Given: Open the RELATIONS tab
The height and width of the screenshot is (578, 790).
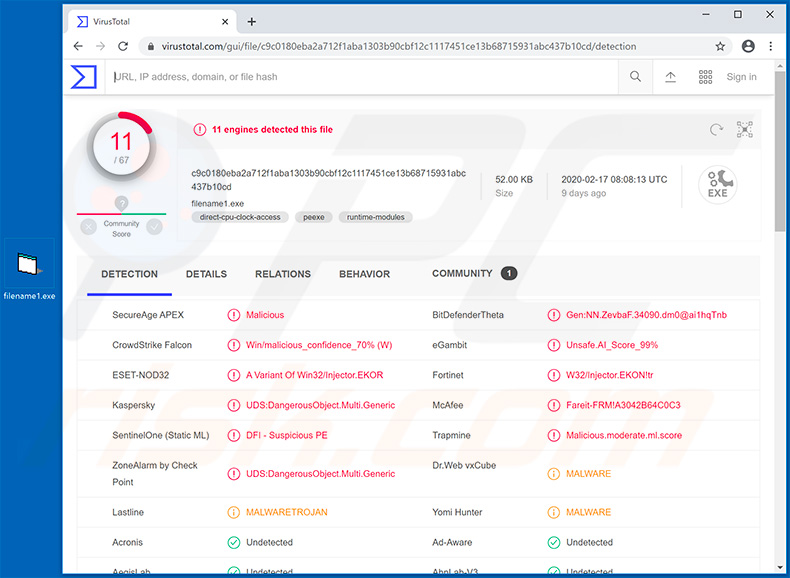Looking at the screenshot, I should [283, 274].
